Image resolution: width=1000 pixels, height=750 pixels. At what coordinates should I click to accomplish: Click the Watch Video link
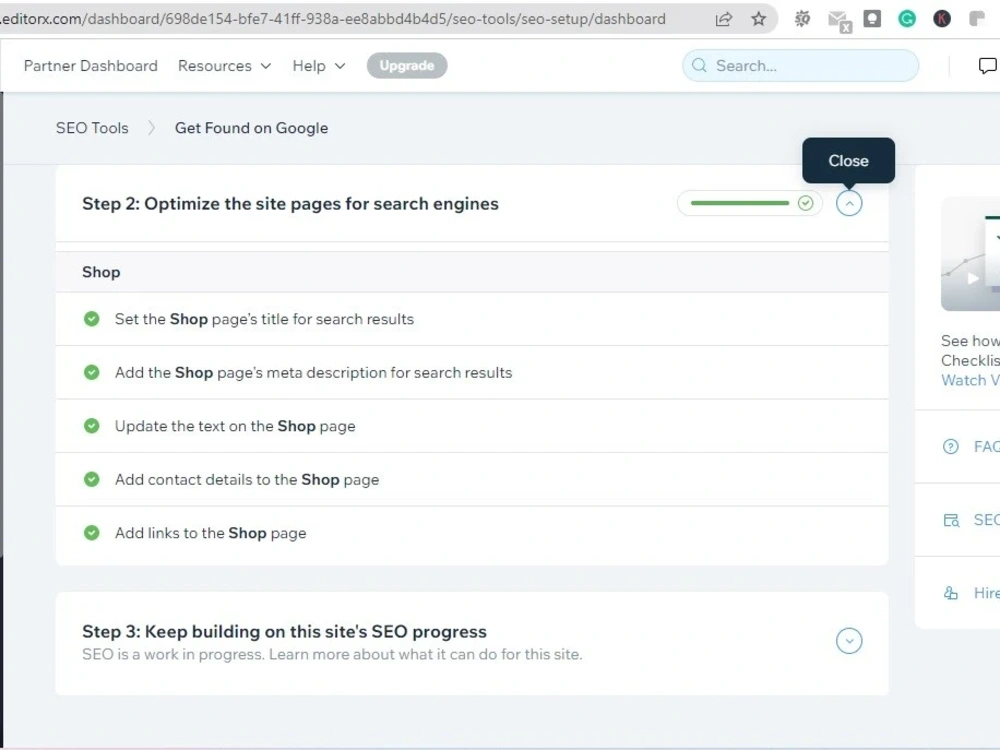pos(970,380)
